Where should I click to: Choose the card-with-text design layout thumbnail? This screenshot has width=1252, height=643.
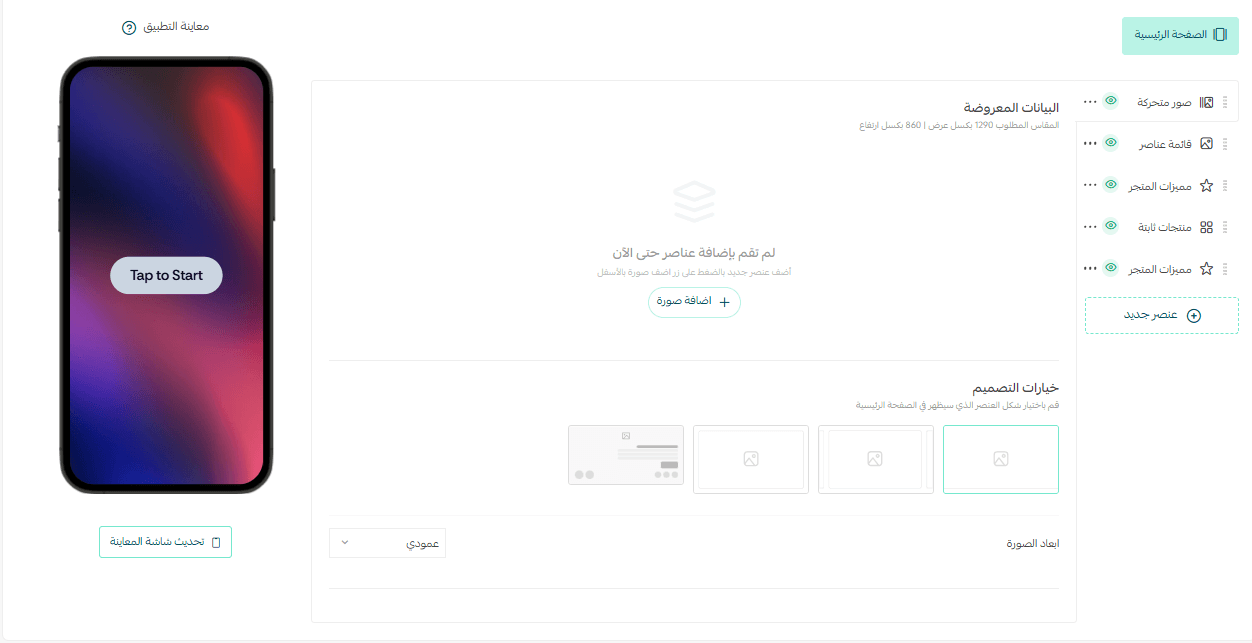626,455
